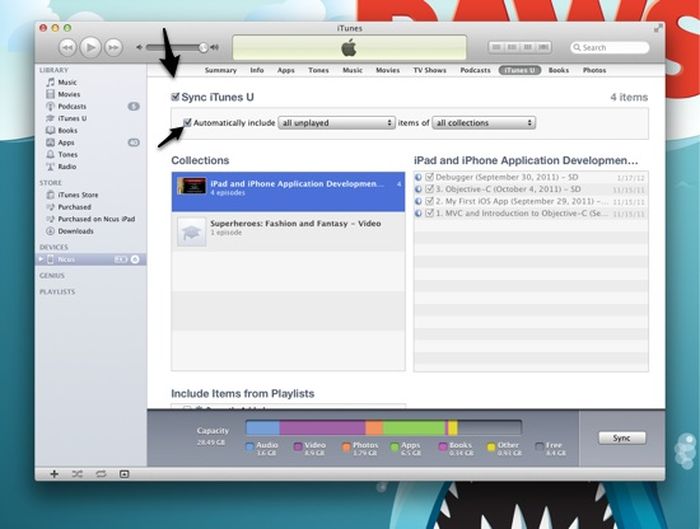Click the eject button beside Ncus device
The width and height of the screenshot is (700, 529).
click(135, 259)
